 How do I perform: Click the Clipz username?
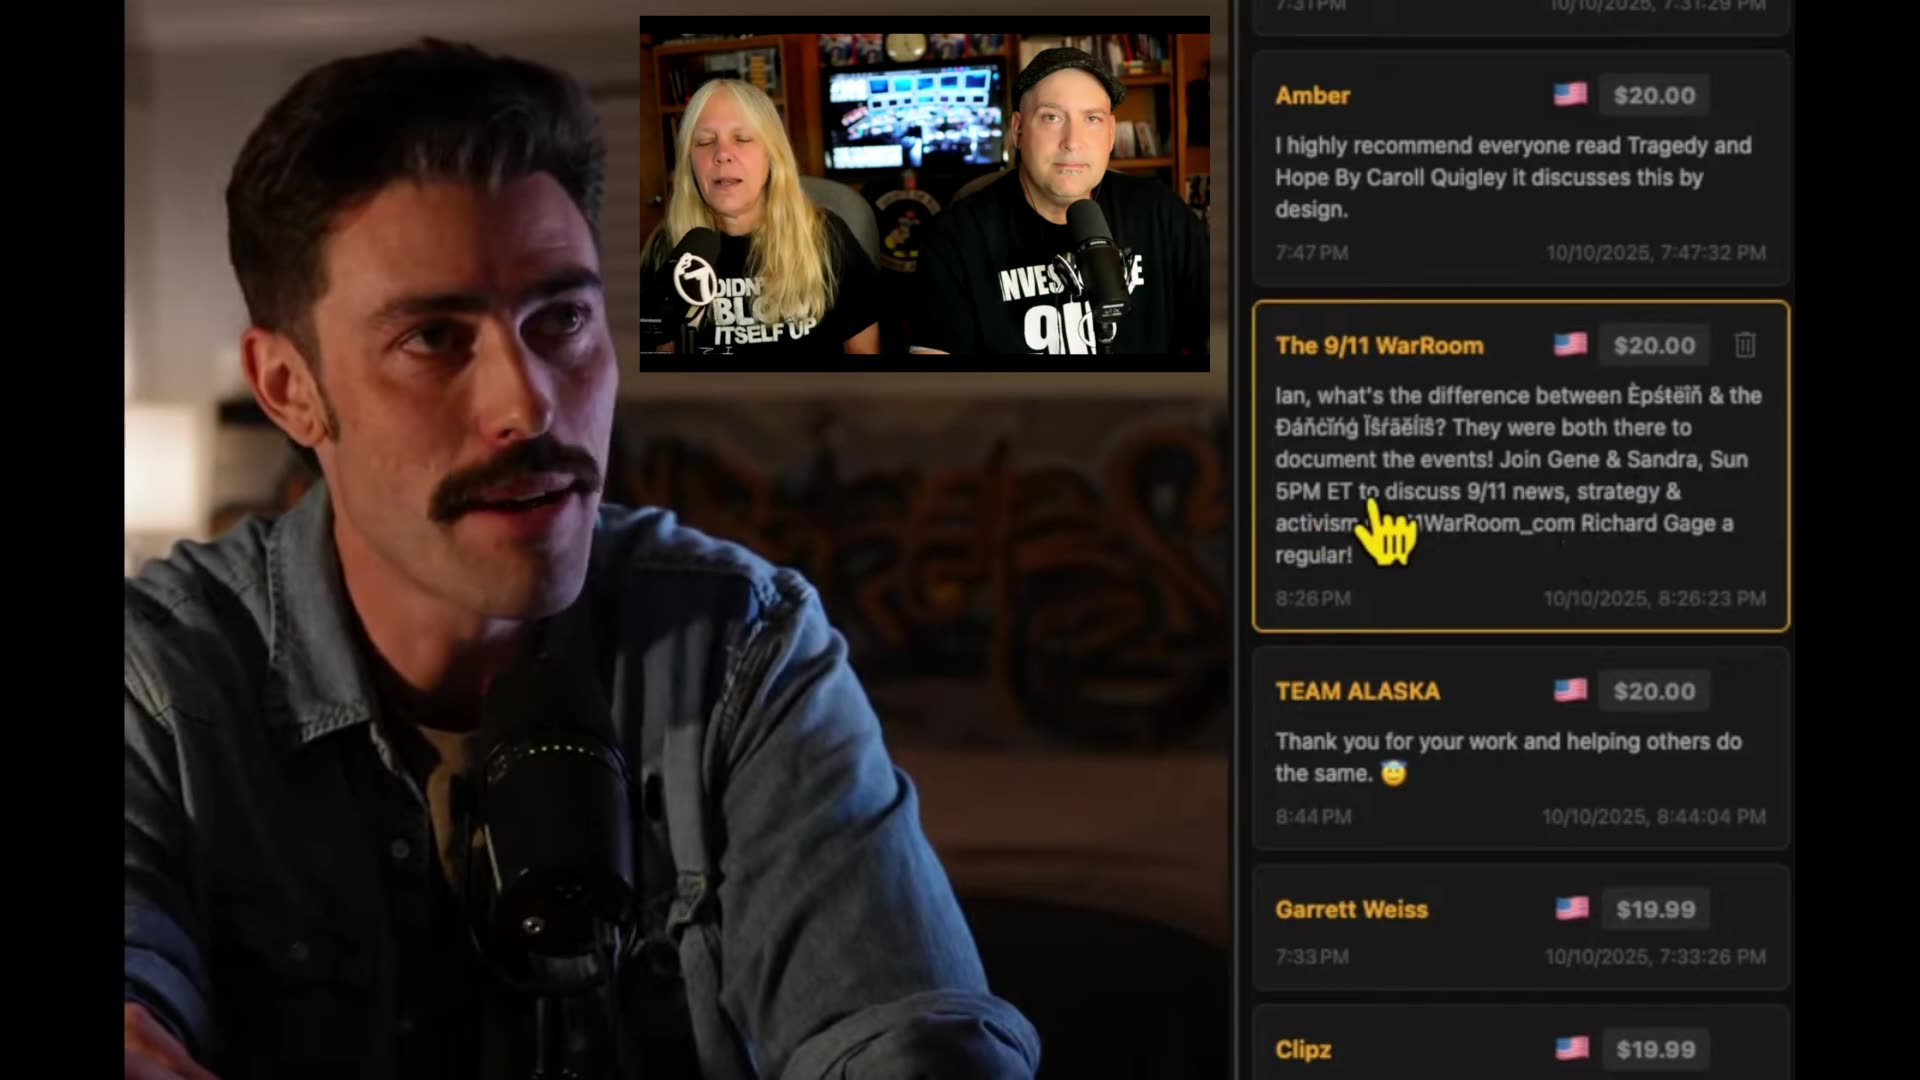(x=1303, y=1049)
